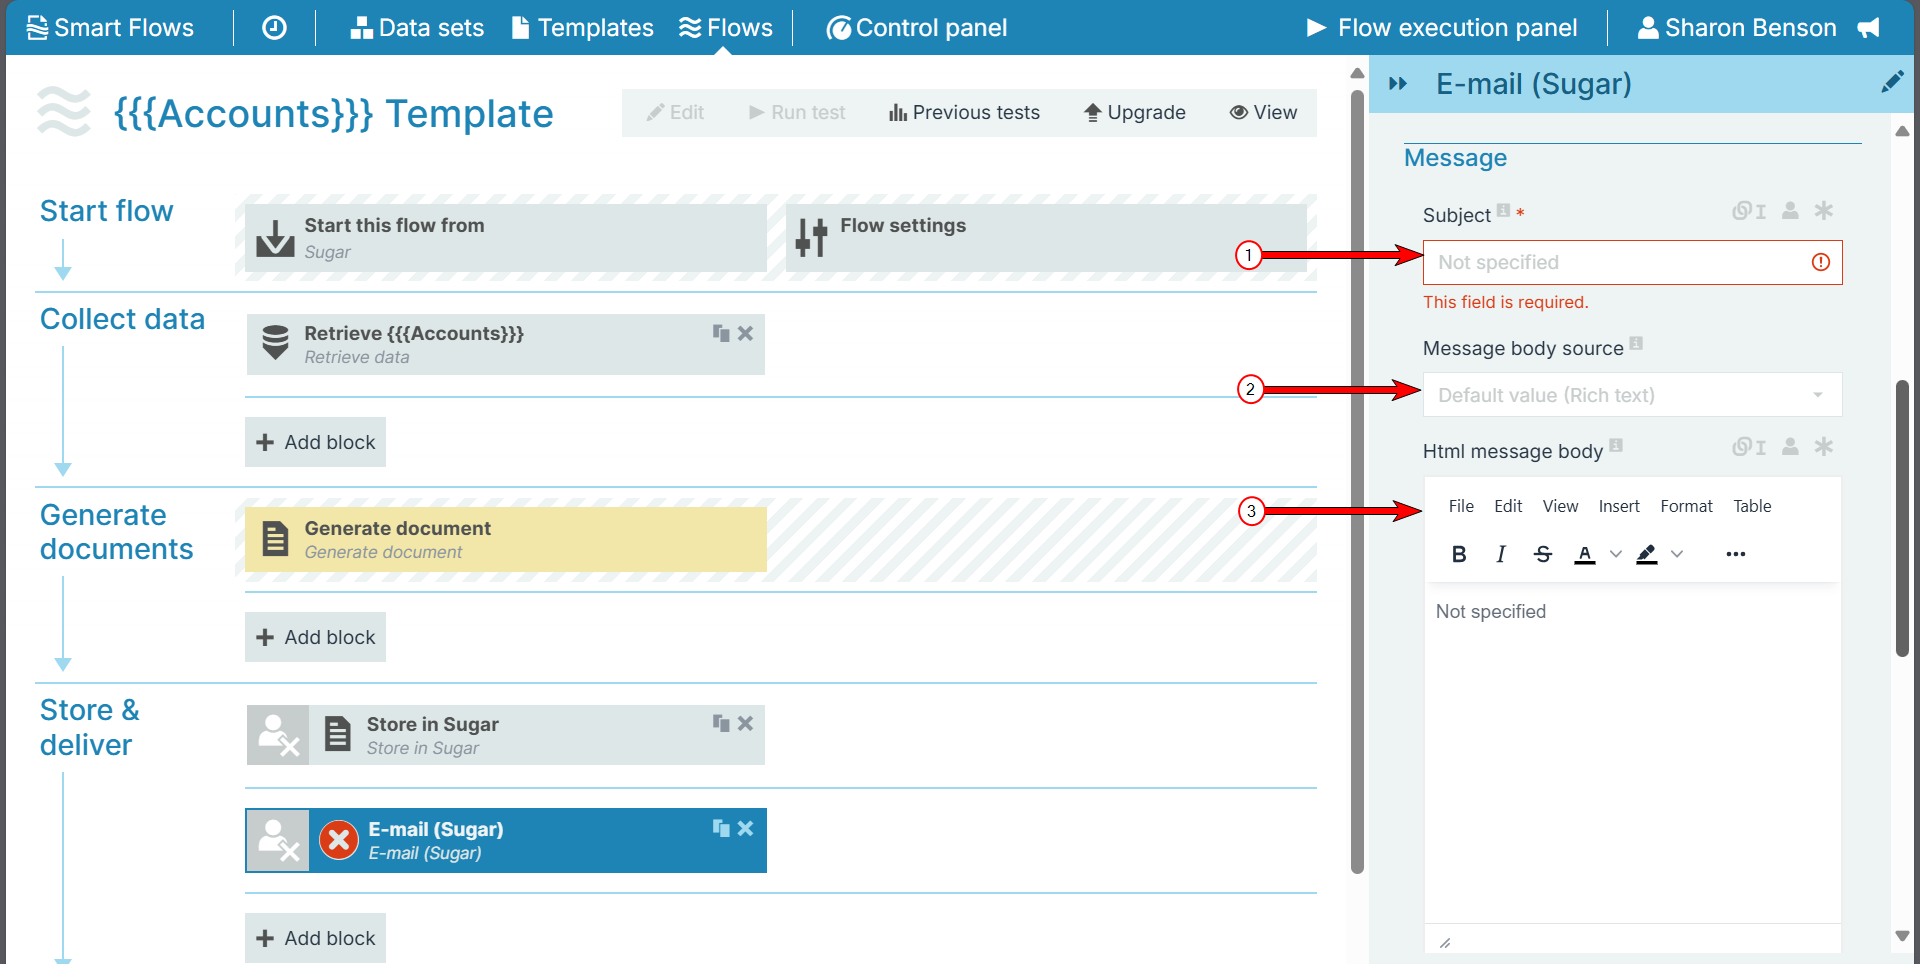The image size is (1920, 964).
Task: Toggle bold formatting
Action: [1459, 554]
